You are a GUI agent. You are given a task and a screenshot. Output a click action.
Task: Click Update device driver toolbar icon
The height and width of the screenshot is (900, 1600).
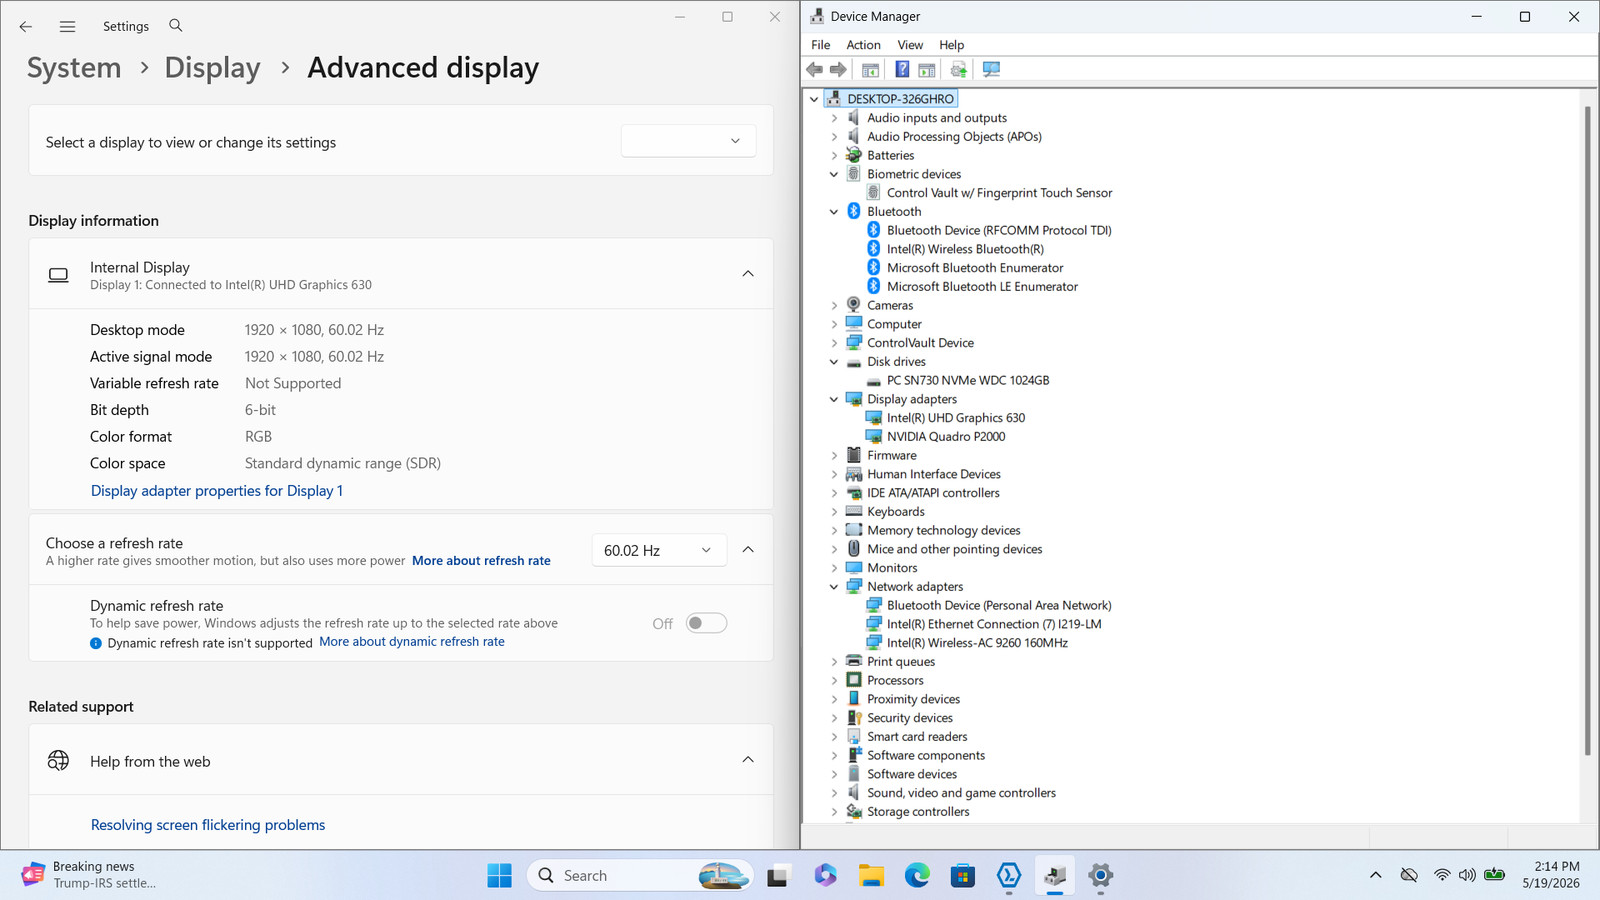[x=959, y=69]
